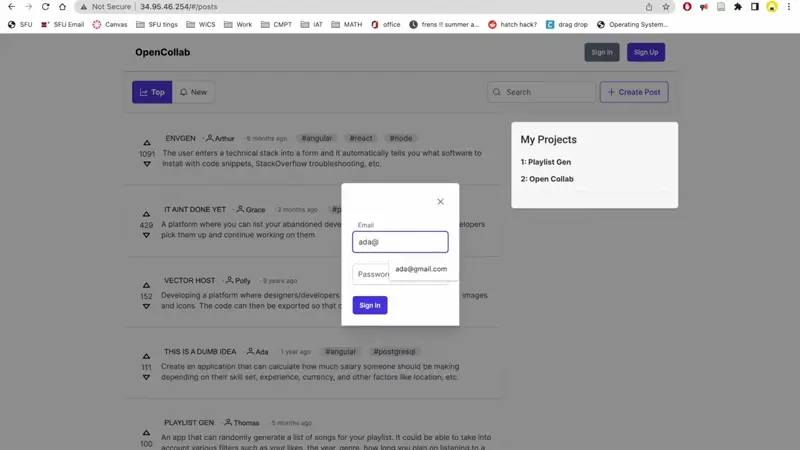Image resolution: width=800 pixels, height=450 pixels.
Task: Bookmark this page with the star icon
Action: pyautogui.click(x=666, y=7)
